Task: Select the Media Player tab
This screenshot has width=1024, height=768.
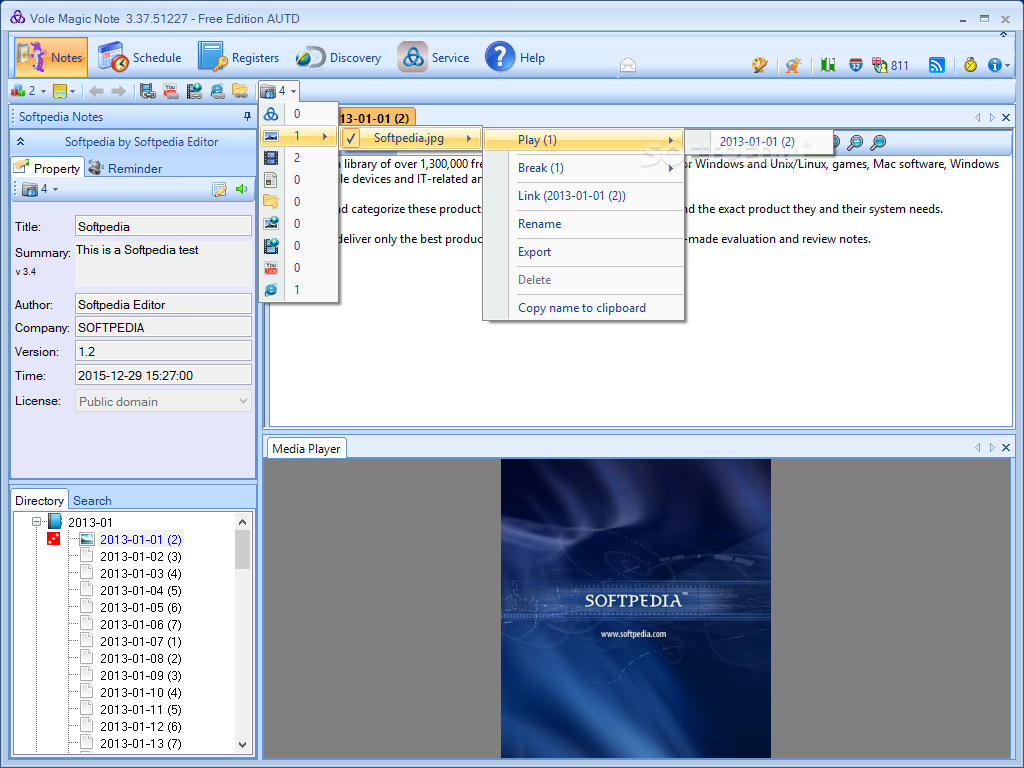Action: (306, 448)
